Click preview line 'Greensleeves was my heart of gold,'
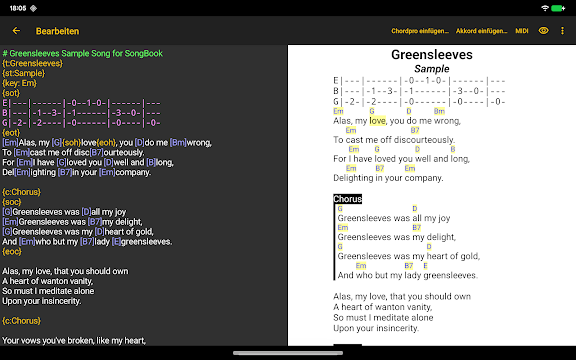This screenshot has width=576, height=360. pos(409,256)
